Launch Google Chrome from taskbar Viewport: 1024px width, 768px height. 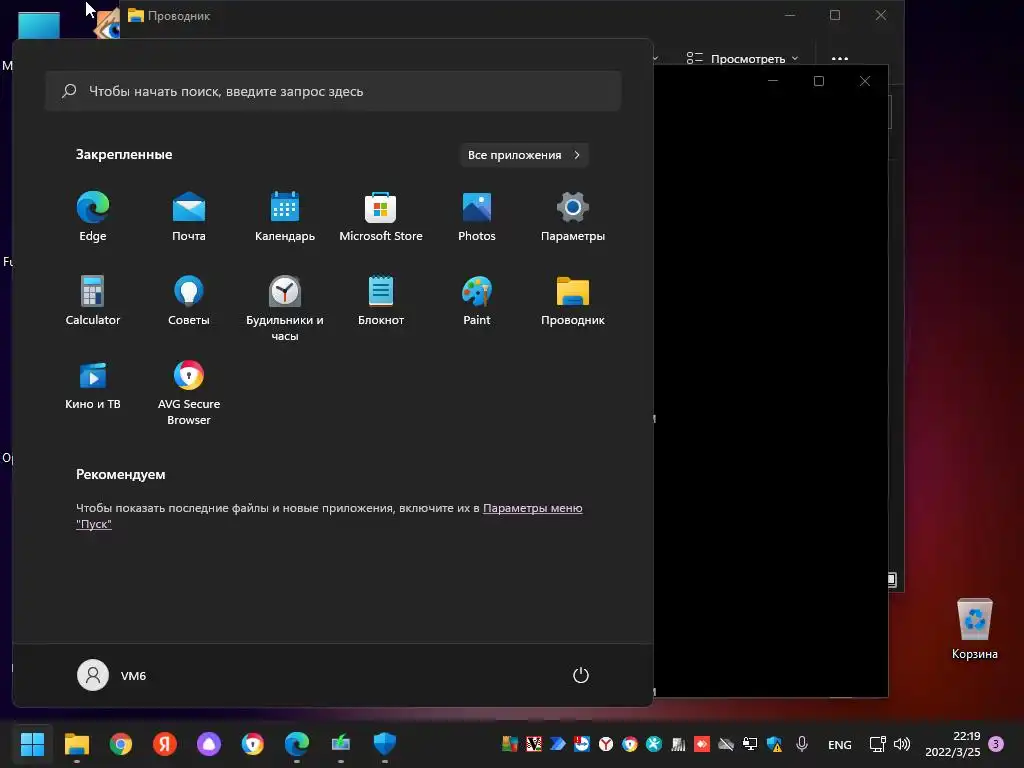point(121,744)
